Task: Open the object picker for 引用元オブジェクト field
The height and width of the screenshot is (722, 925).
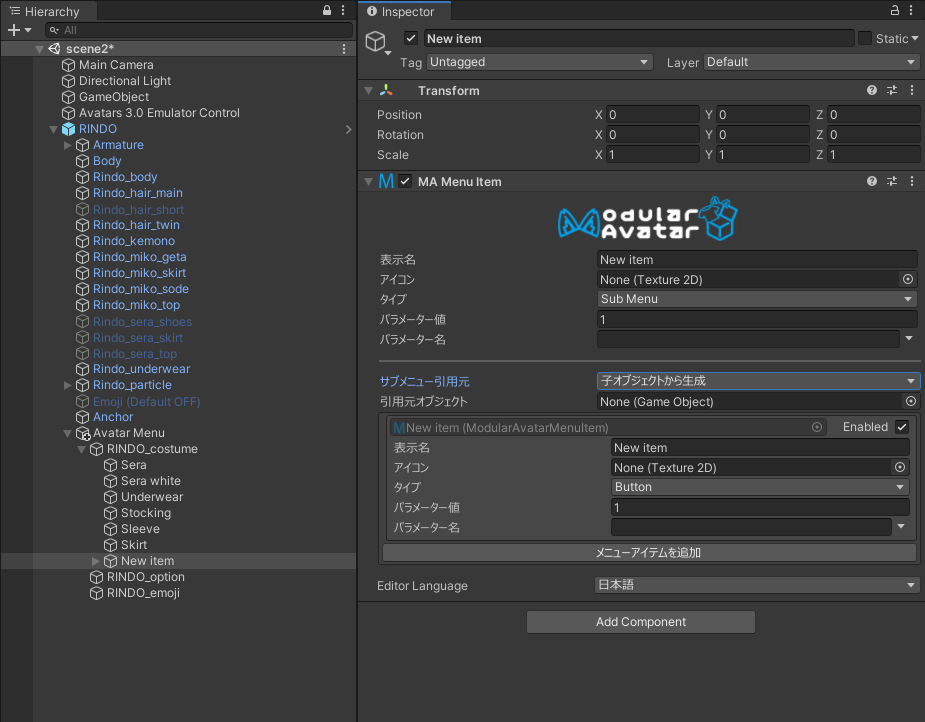Action: point(911,401)
